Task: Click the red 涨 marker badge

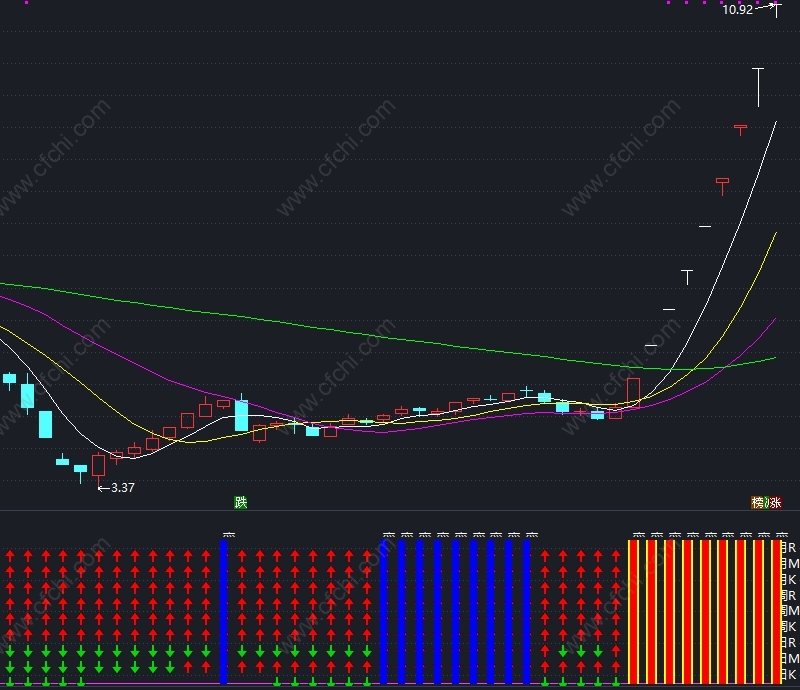Action: coord(775,502)
